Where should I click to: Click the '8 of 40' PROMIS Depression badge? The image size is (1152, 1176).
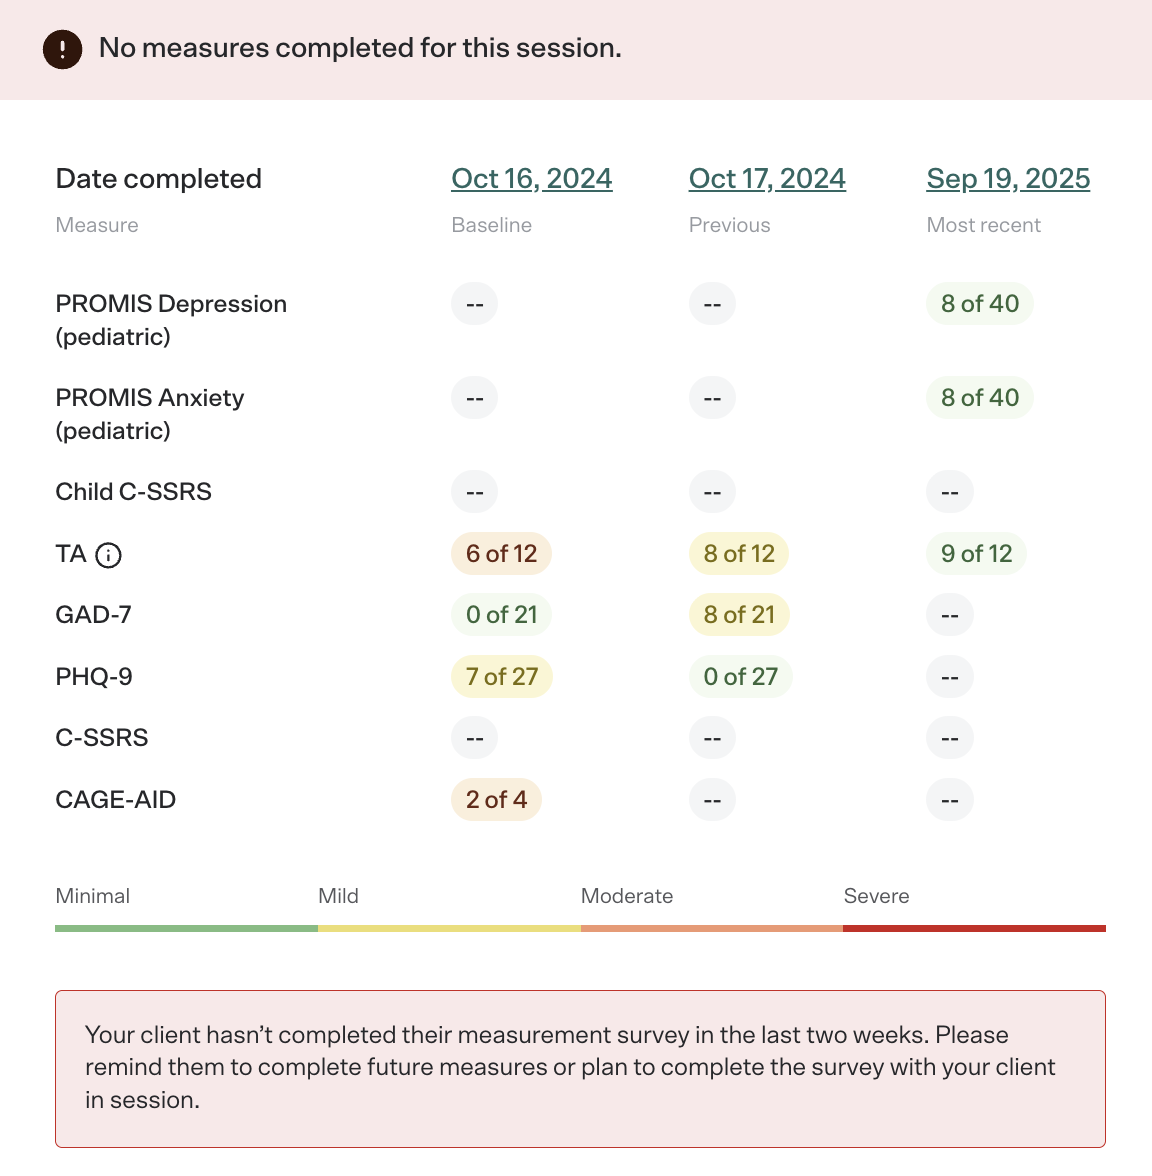coord(979,303)
